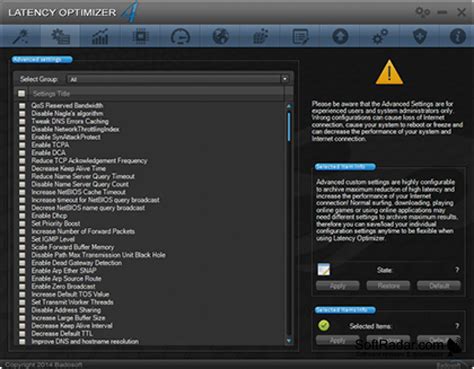Click the notepad state icon

point(323,269)
